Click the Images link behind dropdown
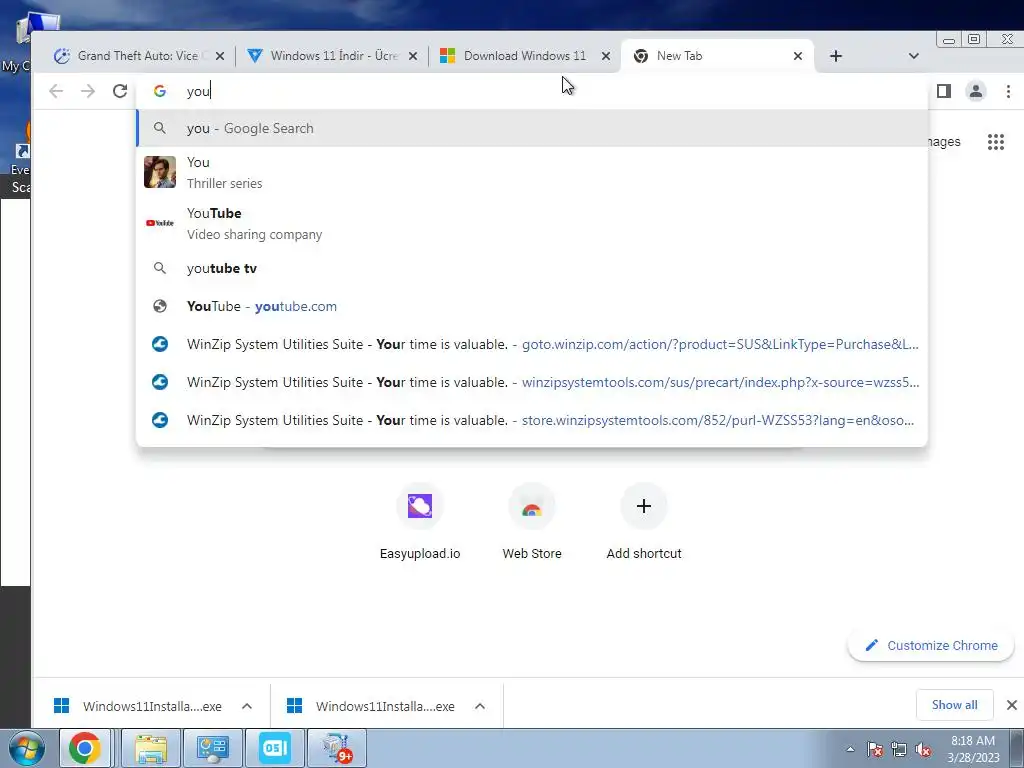Image resolution: width=1024 pixels, height=768 pixels. click(x=944, y=142)
